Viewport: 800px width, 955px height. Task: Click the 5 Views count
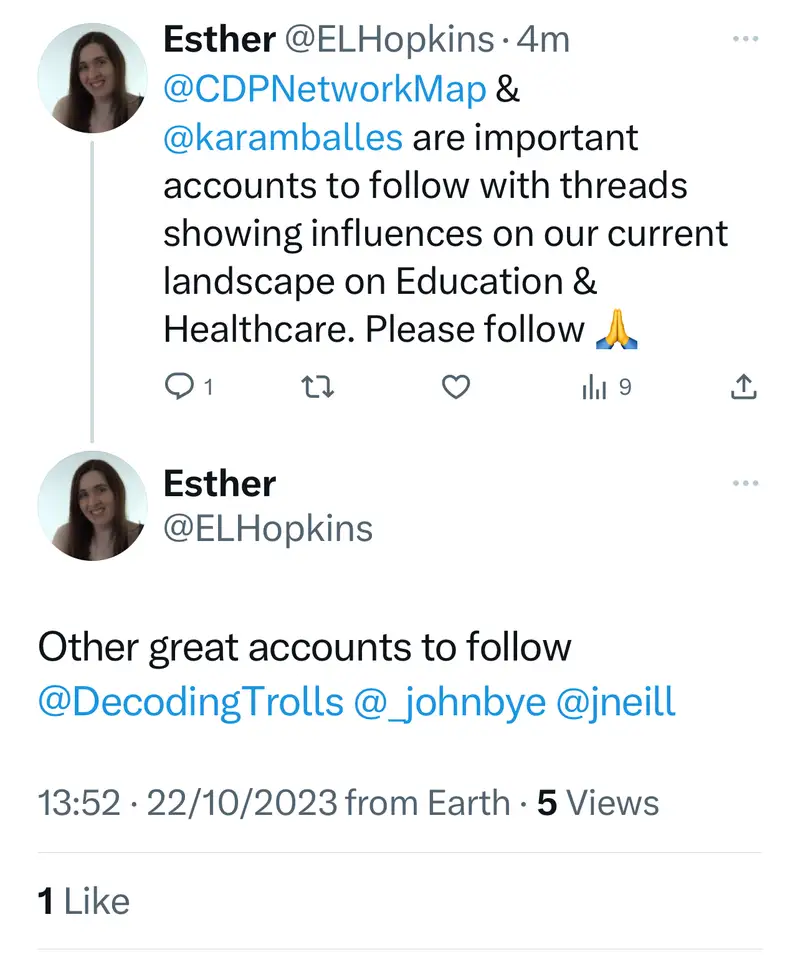598,803
